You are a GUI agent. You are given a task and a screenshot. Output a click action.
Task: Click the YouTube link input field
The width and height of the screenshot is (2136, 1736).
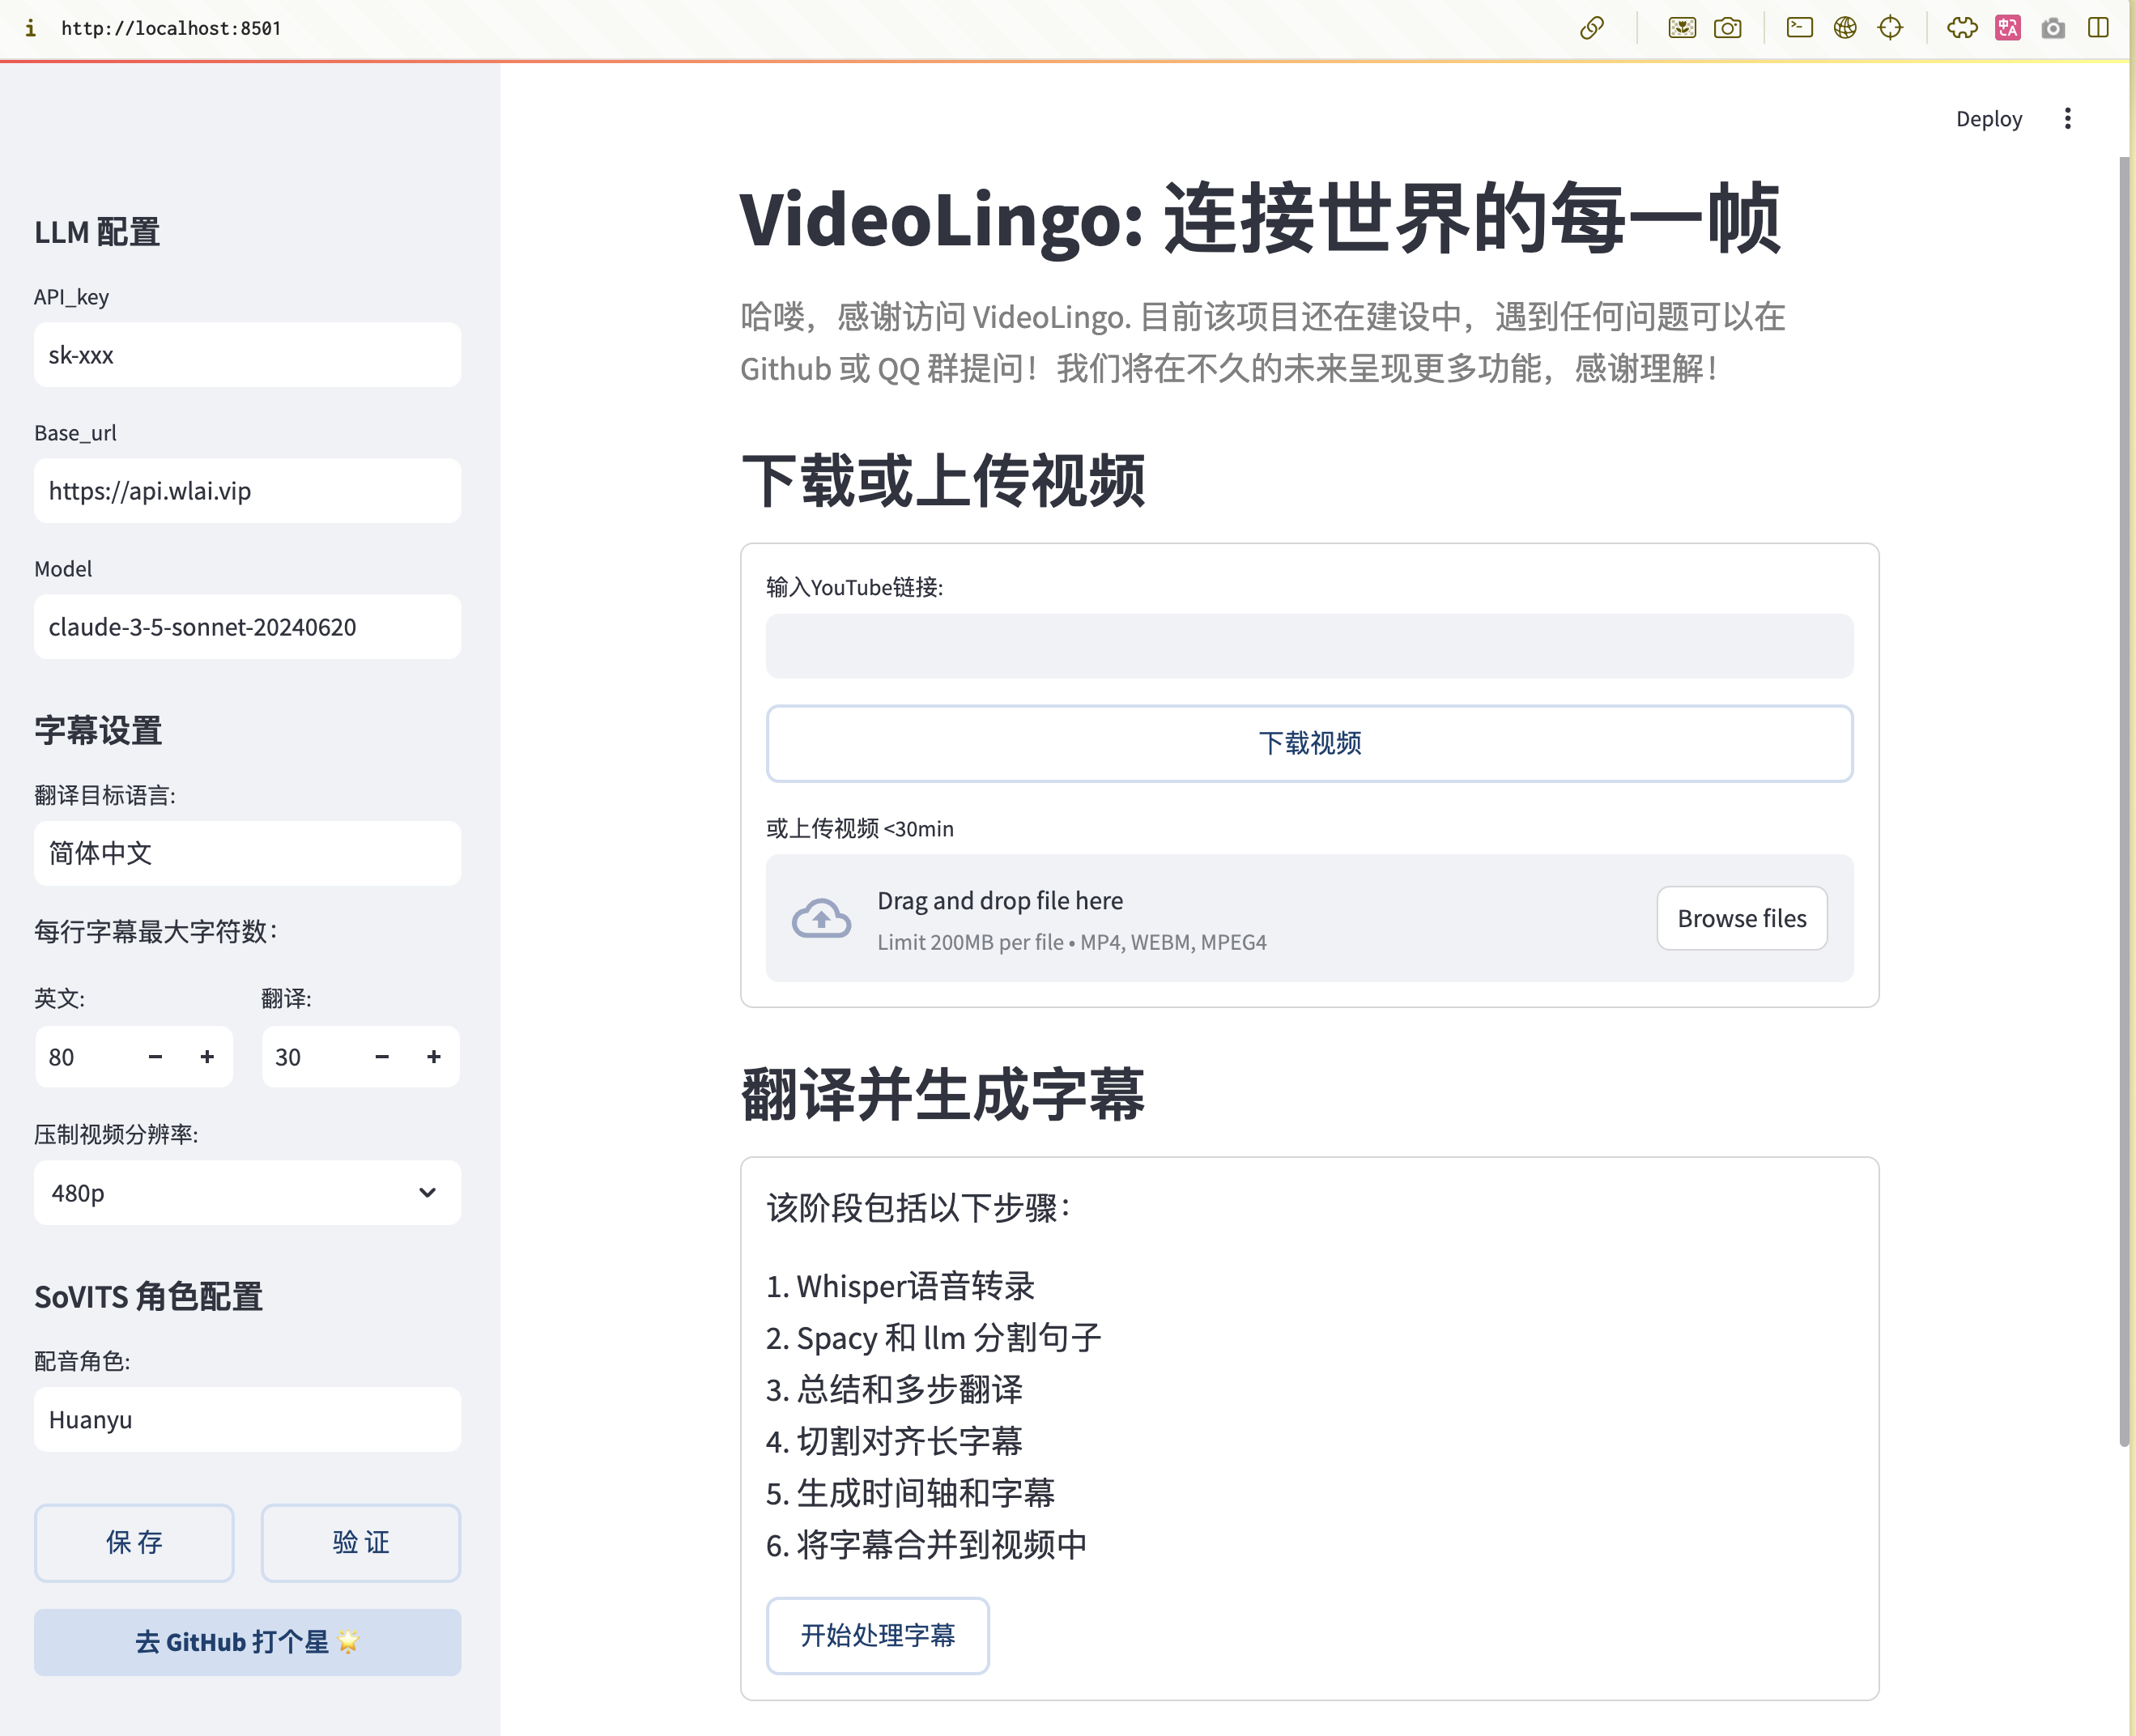pyautogui.click(x=1309, y=646)
